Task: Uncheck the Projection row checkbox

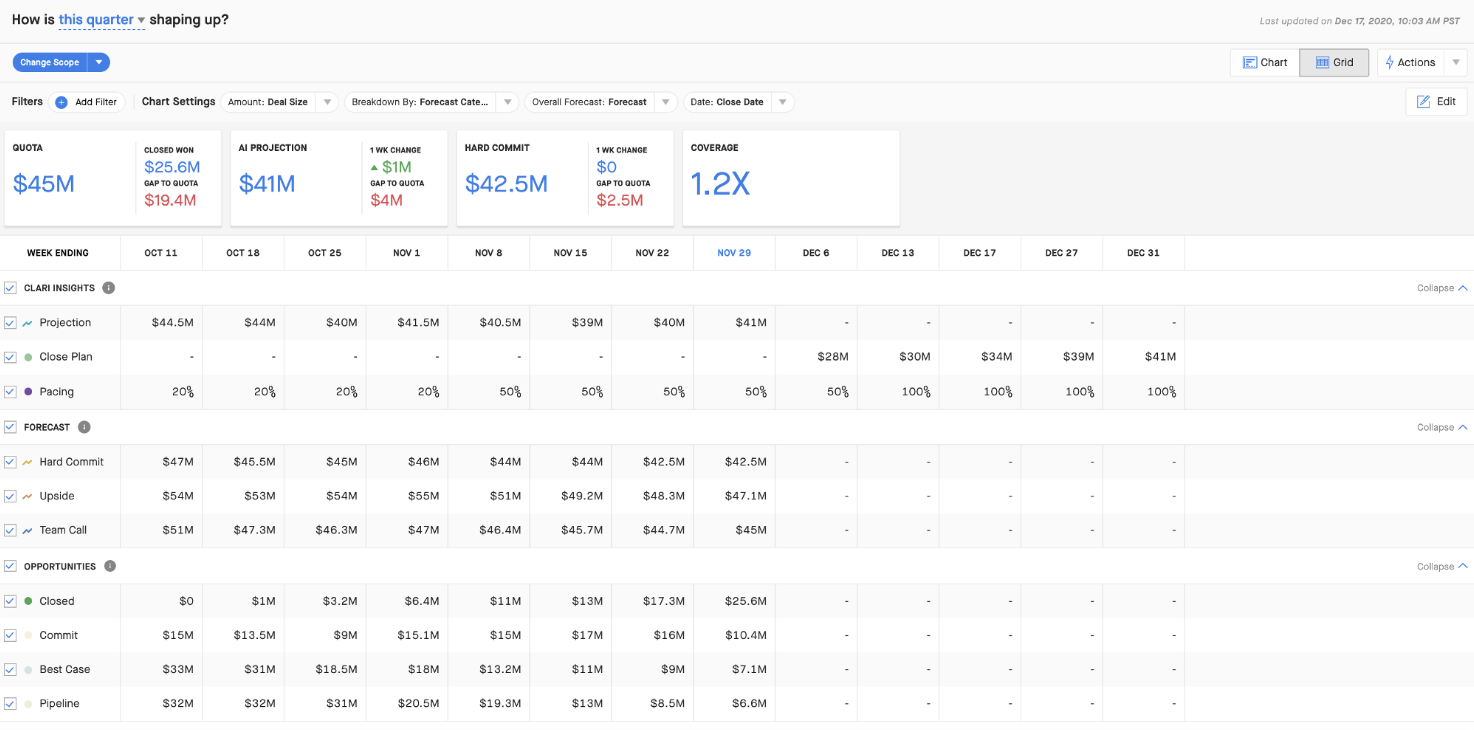Action: tap(10, 323)
